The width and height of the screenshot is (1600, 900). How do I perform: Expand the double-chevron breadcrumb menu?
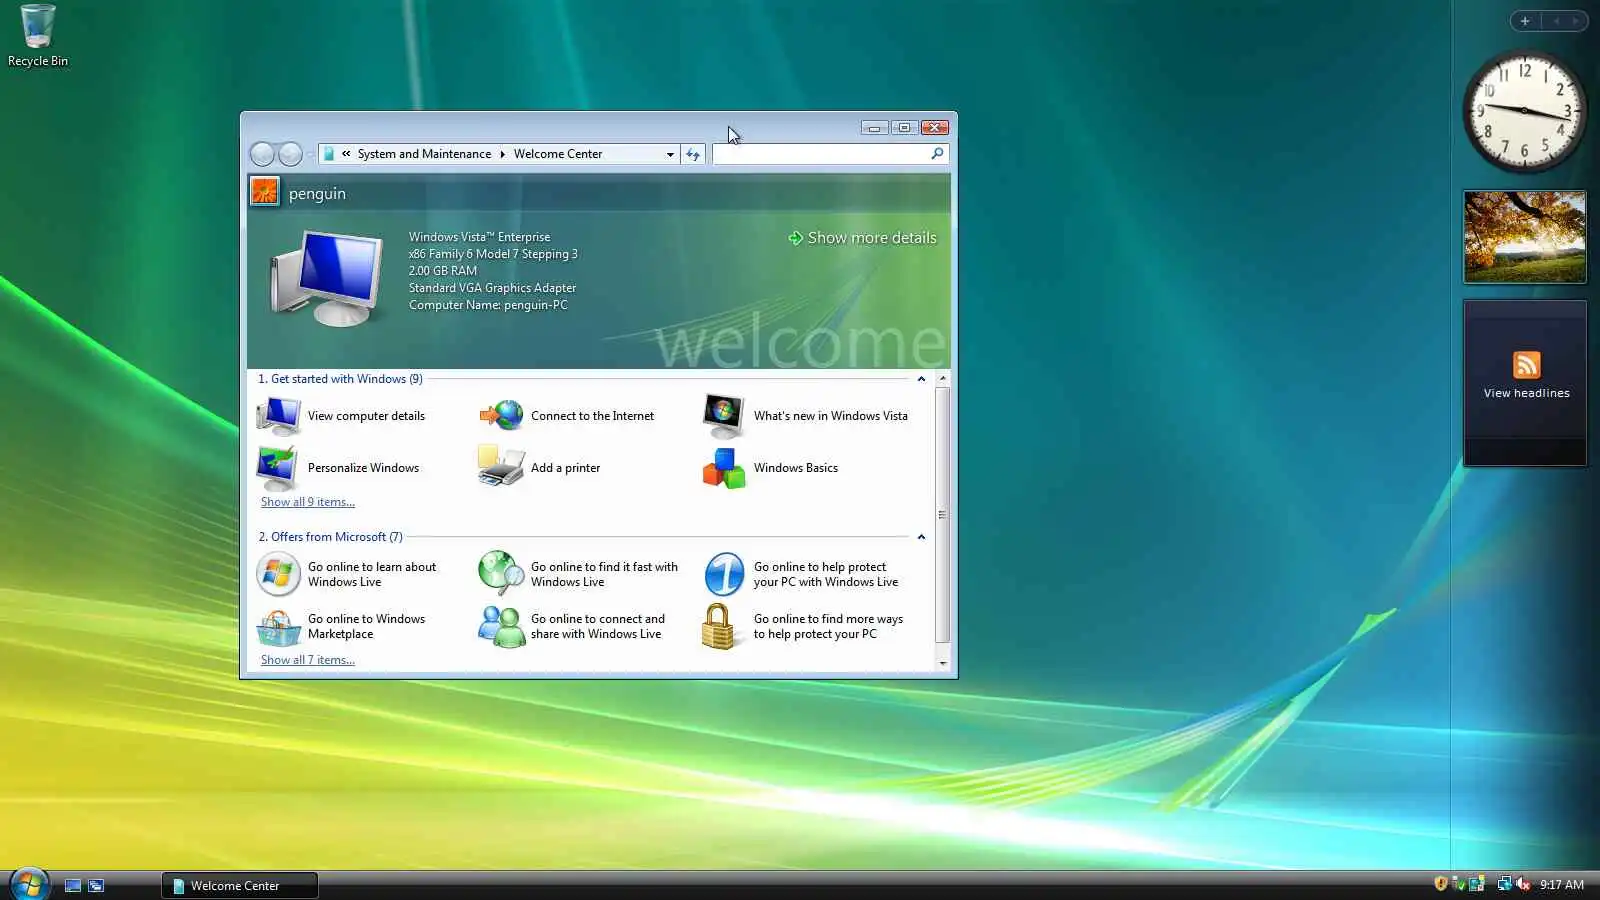click(346, 154)
